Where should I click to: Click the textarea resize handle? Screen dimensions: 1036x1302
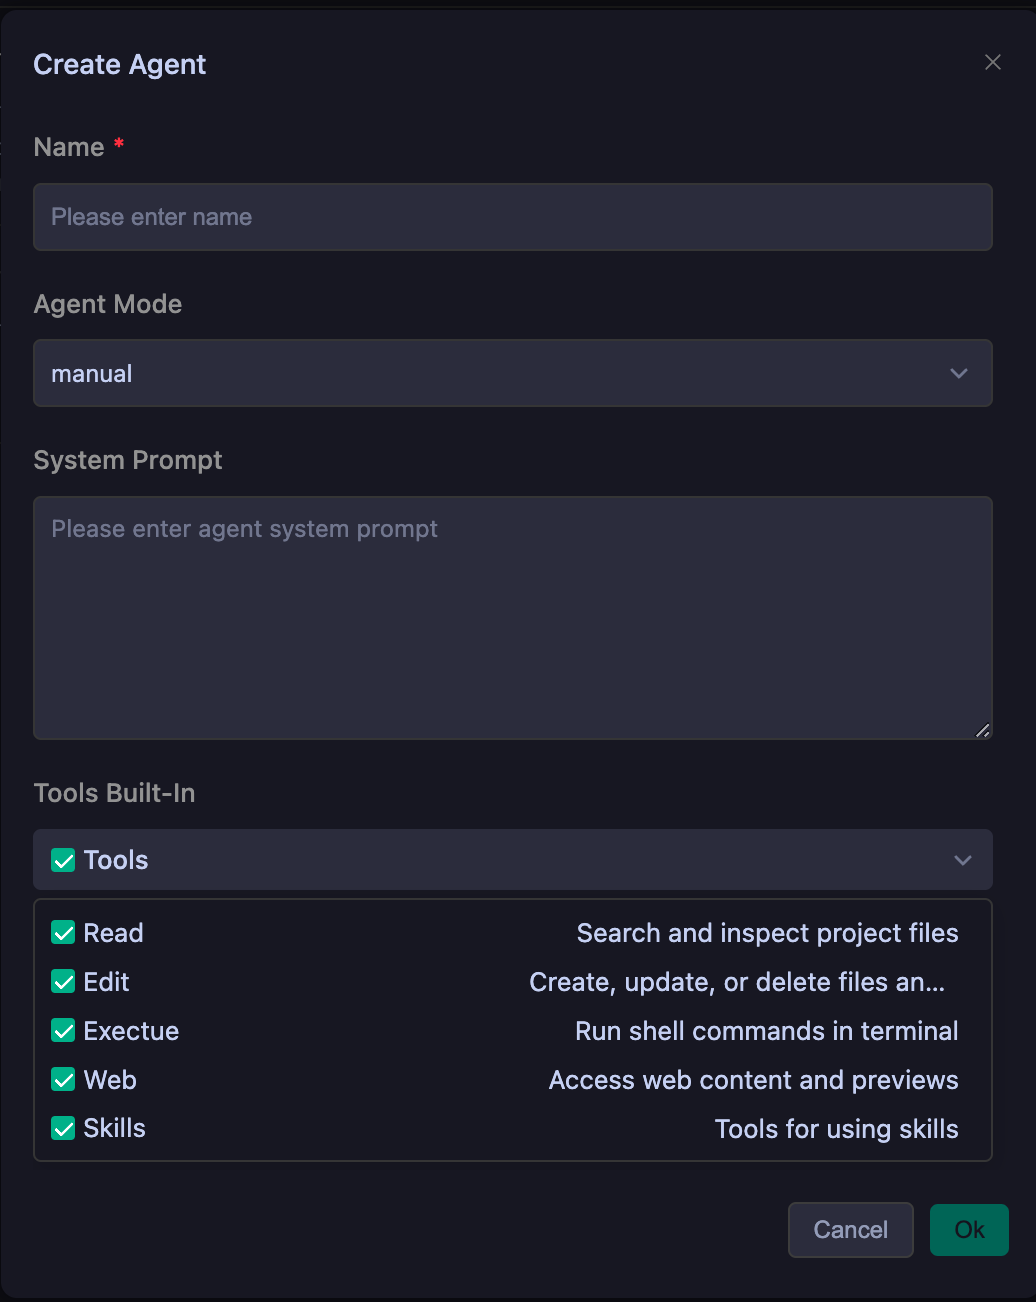point(982,732)
